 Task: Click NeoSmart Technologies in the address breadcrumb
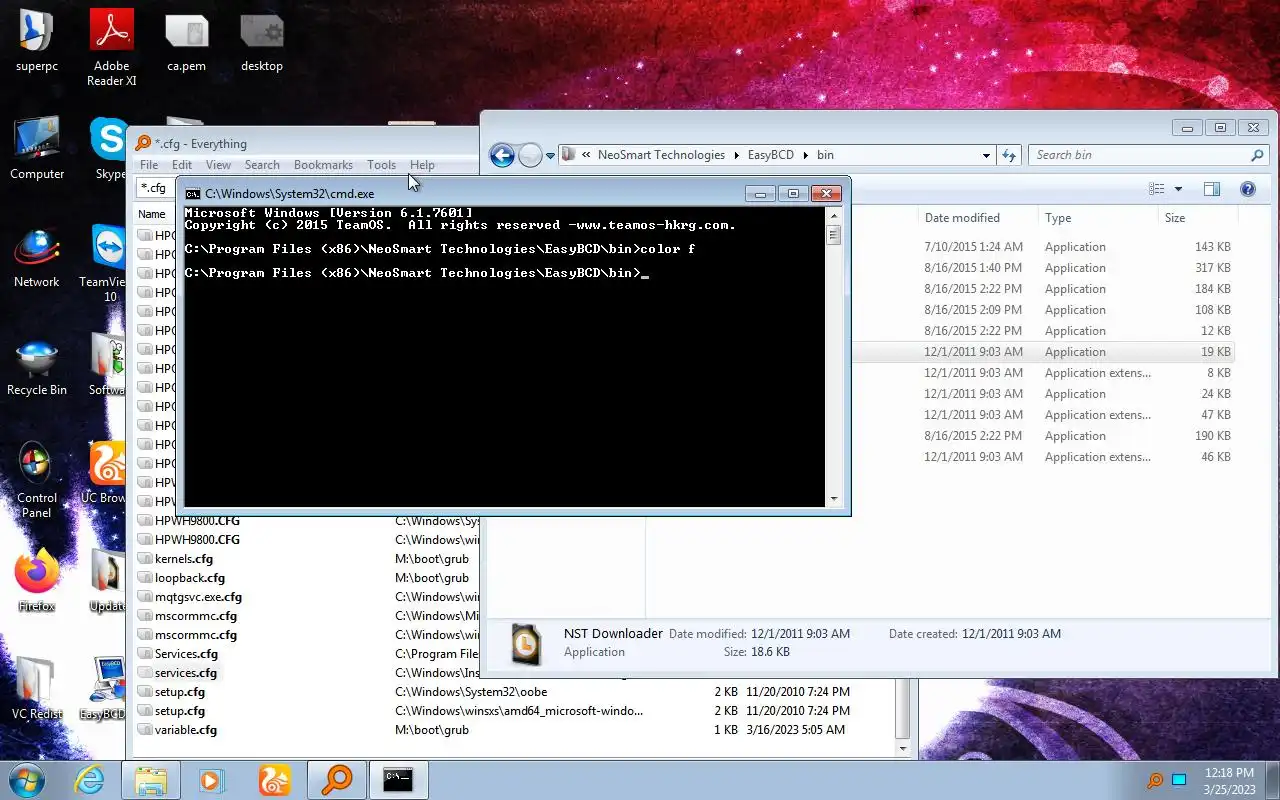661,155
